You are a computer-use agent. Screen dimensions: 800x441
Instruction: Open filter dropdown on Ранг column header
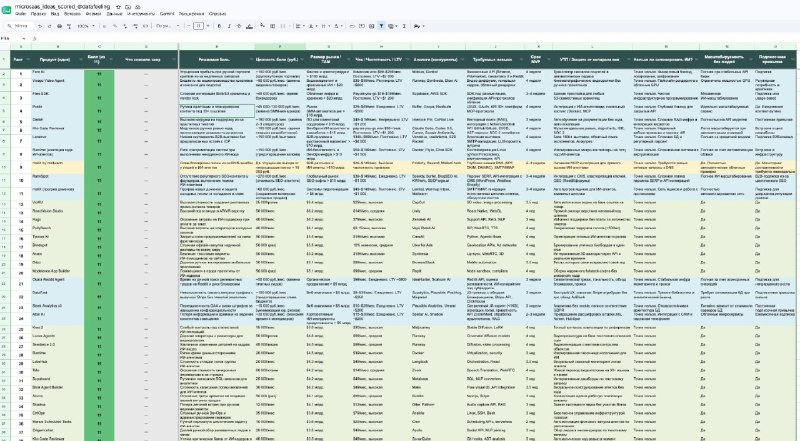coord(28,60)
